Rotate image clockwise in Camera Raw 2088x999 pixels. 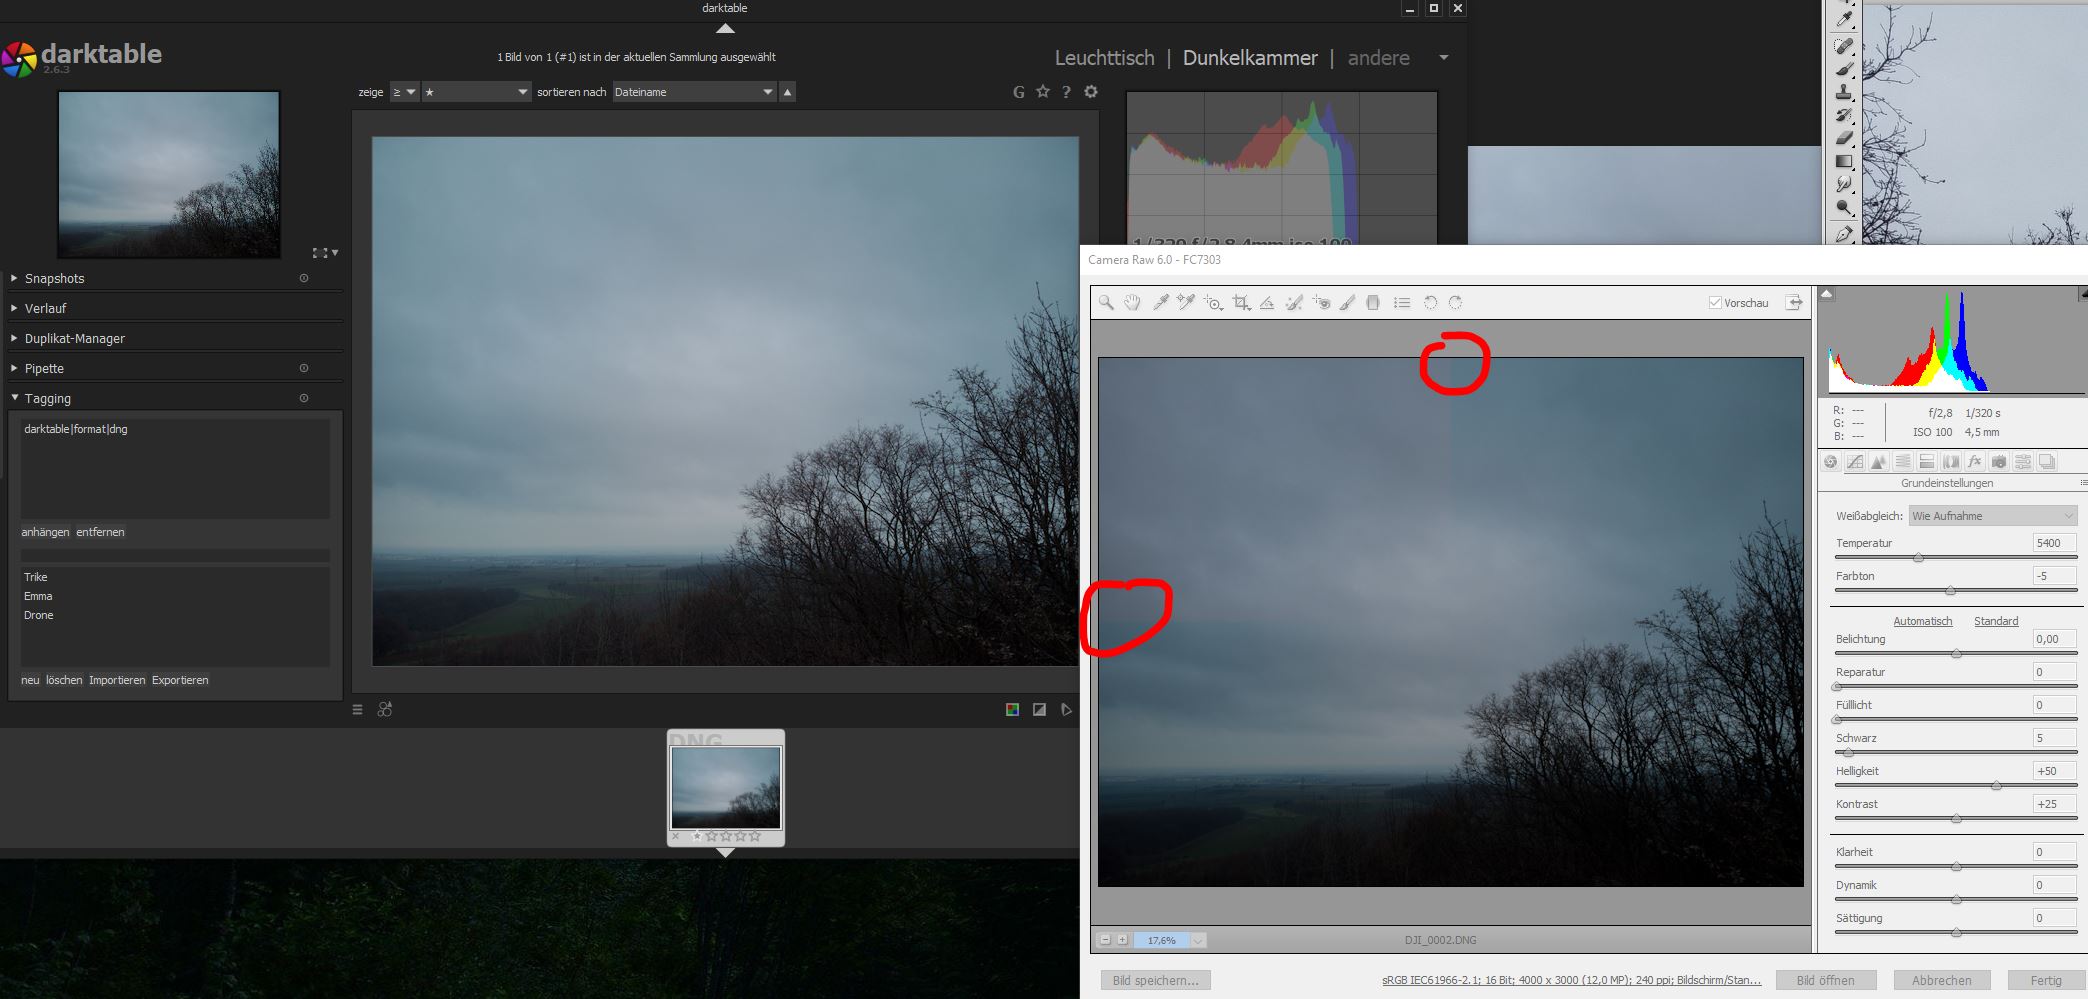(1456, 302)
